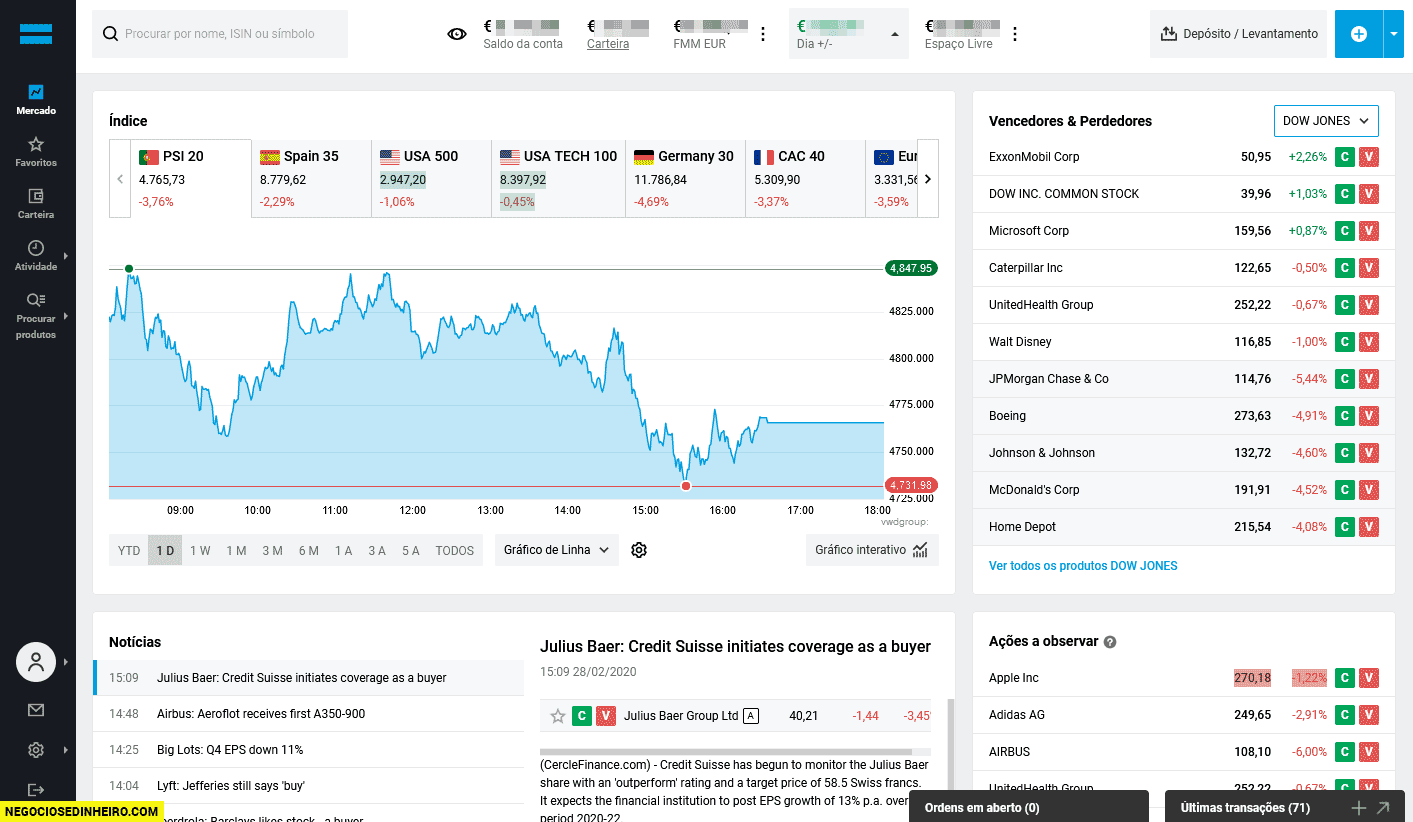Expand the Dia +/- dropdown

849,34
